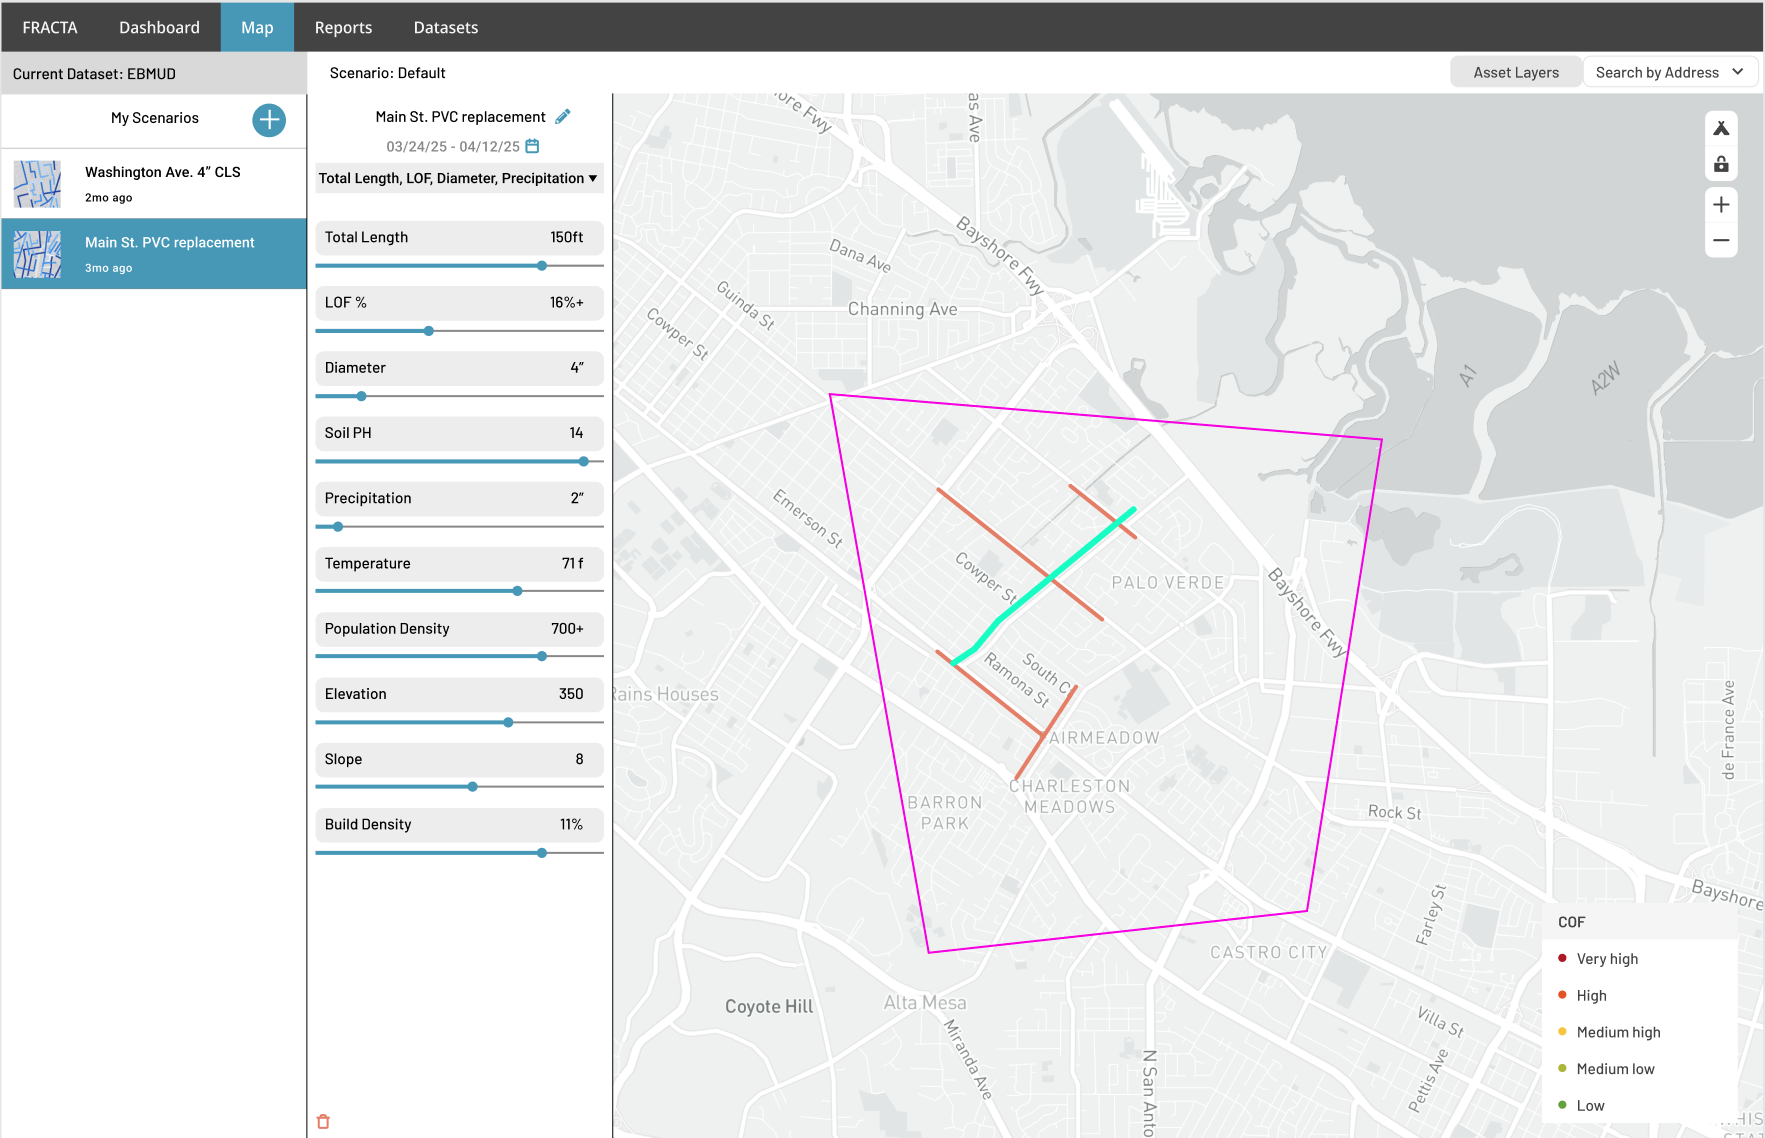
Task: Click the Current Dataset: EBMUD label
Action: pyautogui.click(x=94, y=74)
